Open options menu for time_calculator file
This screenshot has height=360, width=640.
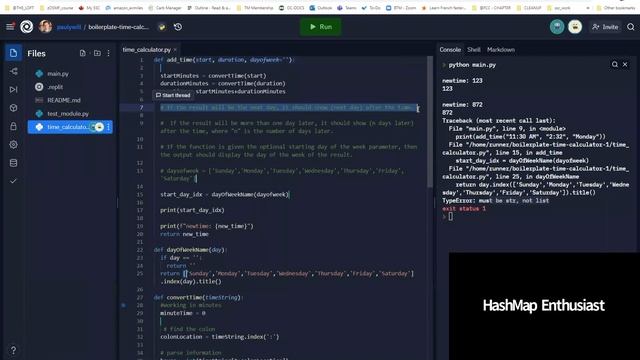click(109, 127)
